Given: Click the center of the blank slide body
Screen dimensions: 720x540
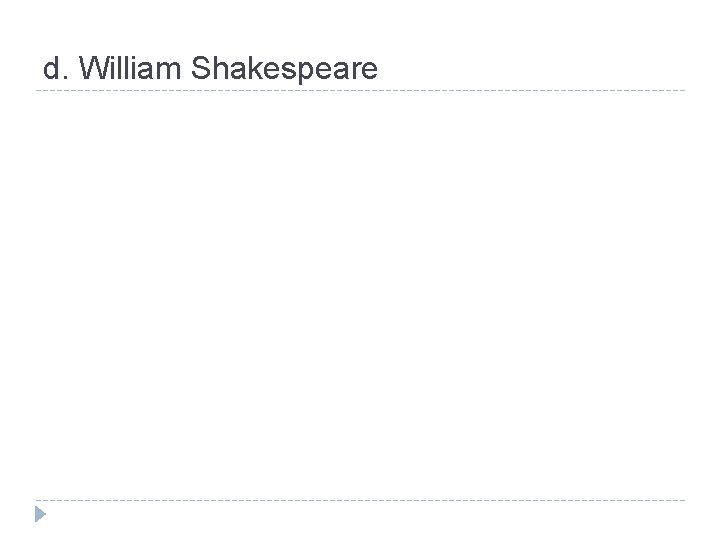Looking at the screenshot, I should 360,295.
